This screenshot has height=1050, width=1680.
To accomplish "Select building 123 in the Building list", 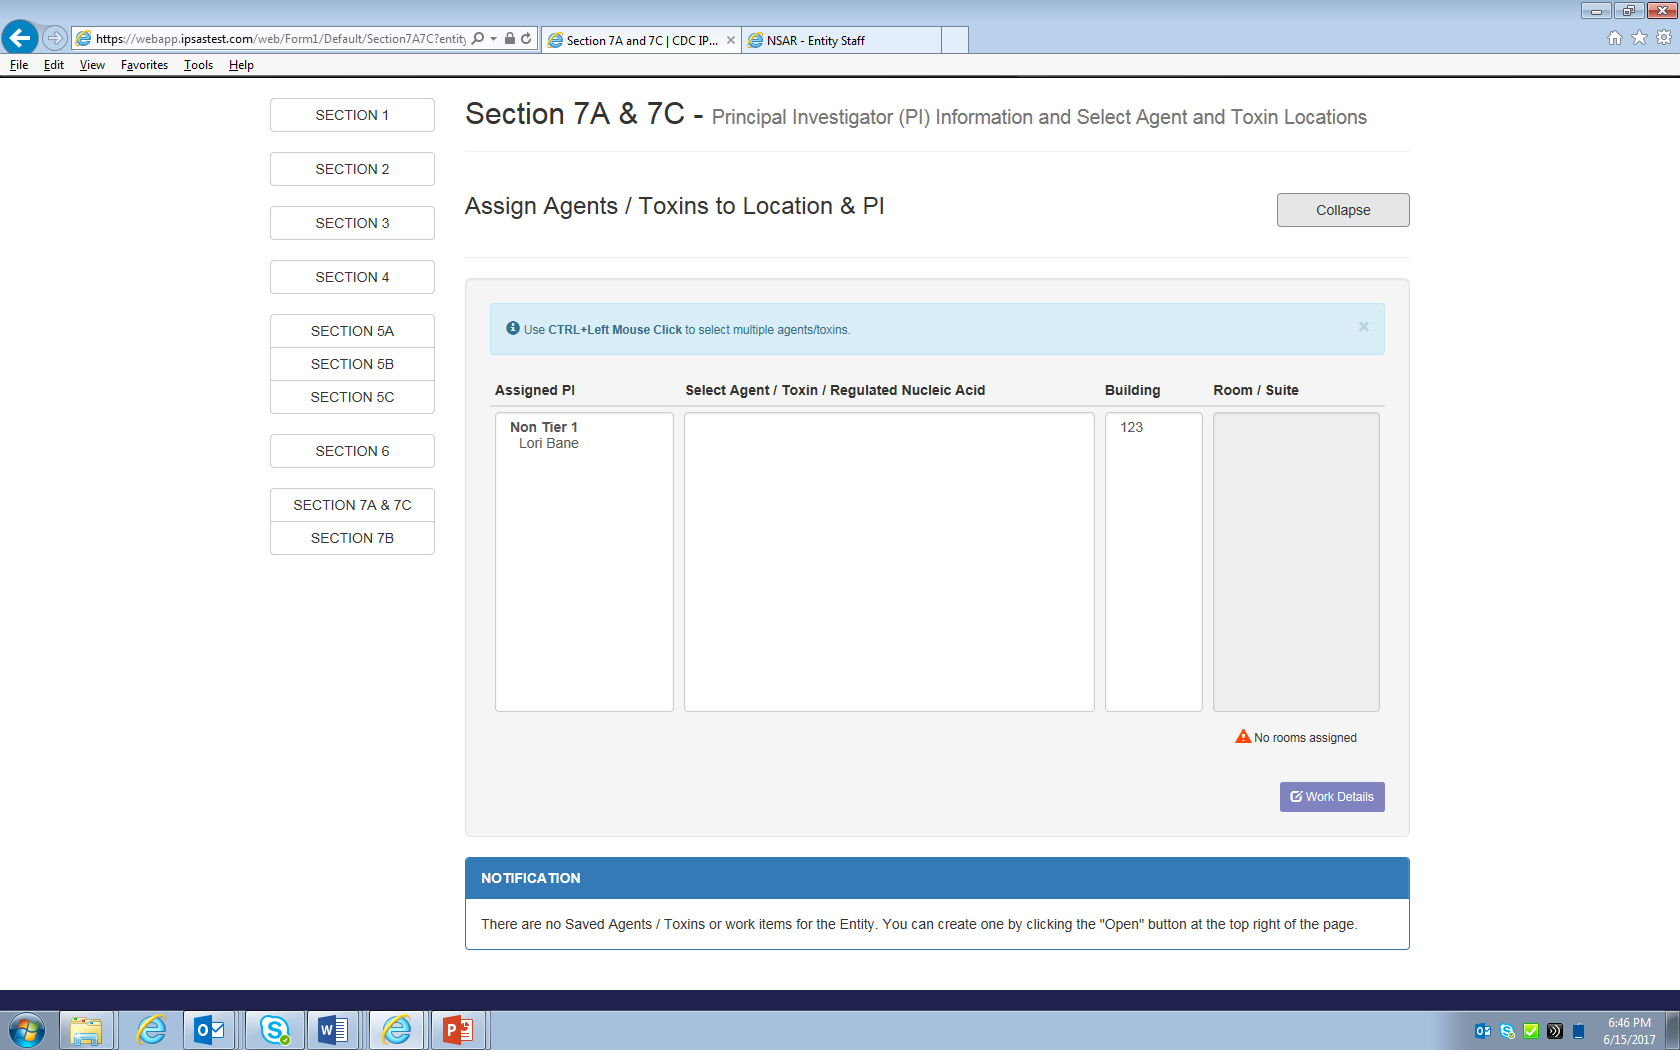I will pyautogui.click(x=1131, y=427).
